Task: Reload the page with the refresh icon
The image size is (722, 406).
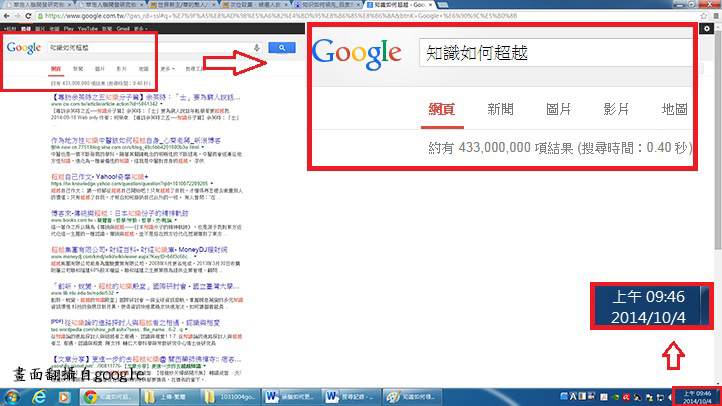Action: (28, 16)
